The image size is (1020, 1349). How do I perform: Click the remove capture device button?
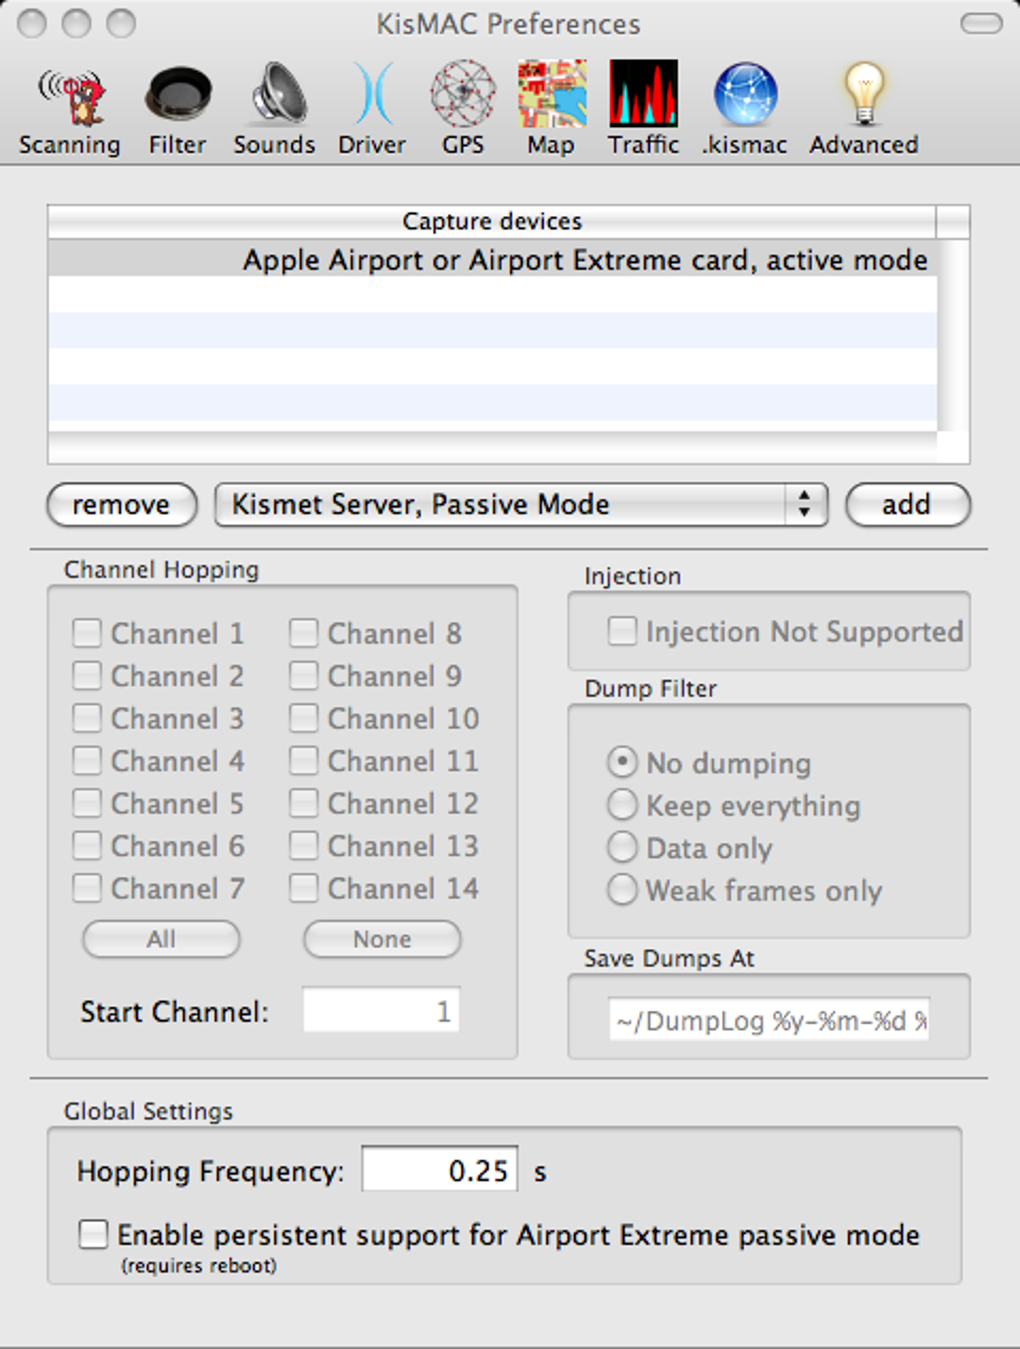tap(121, 505)
